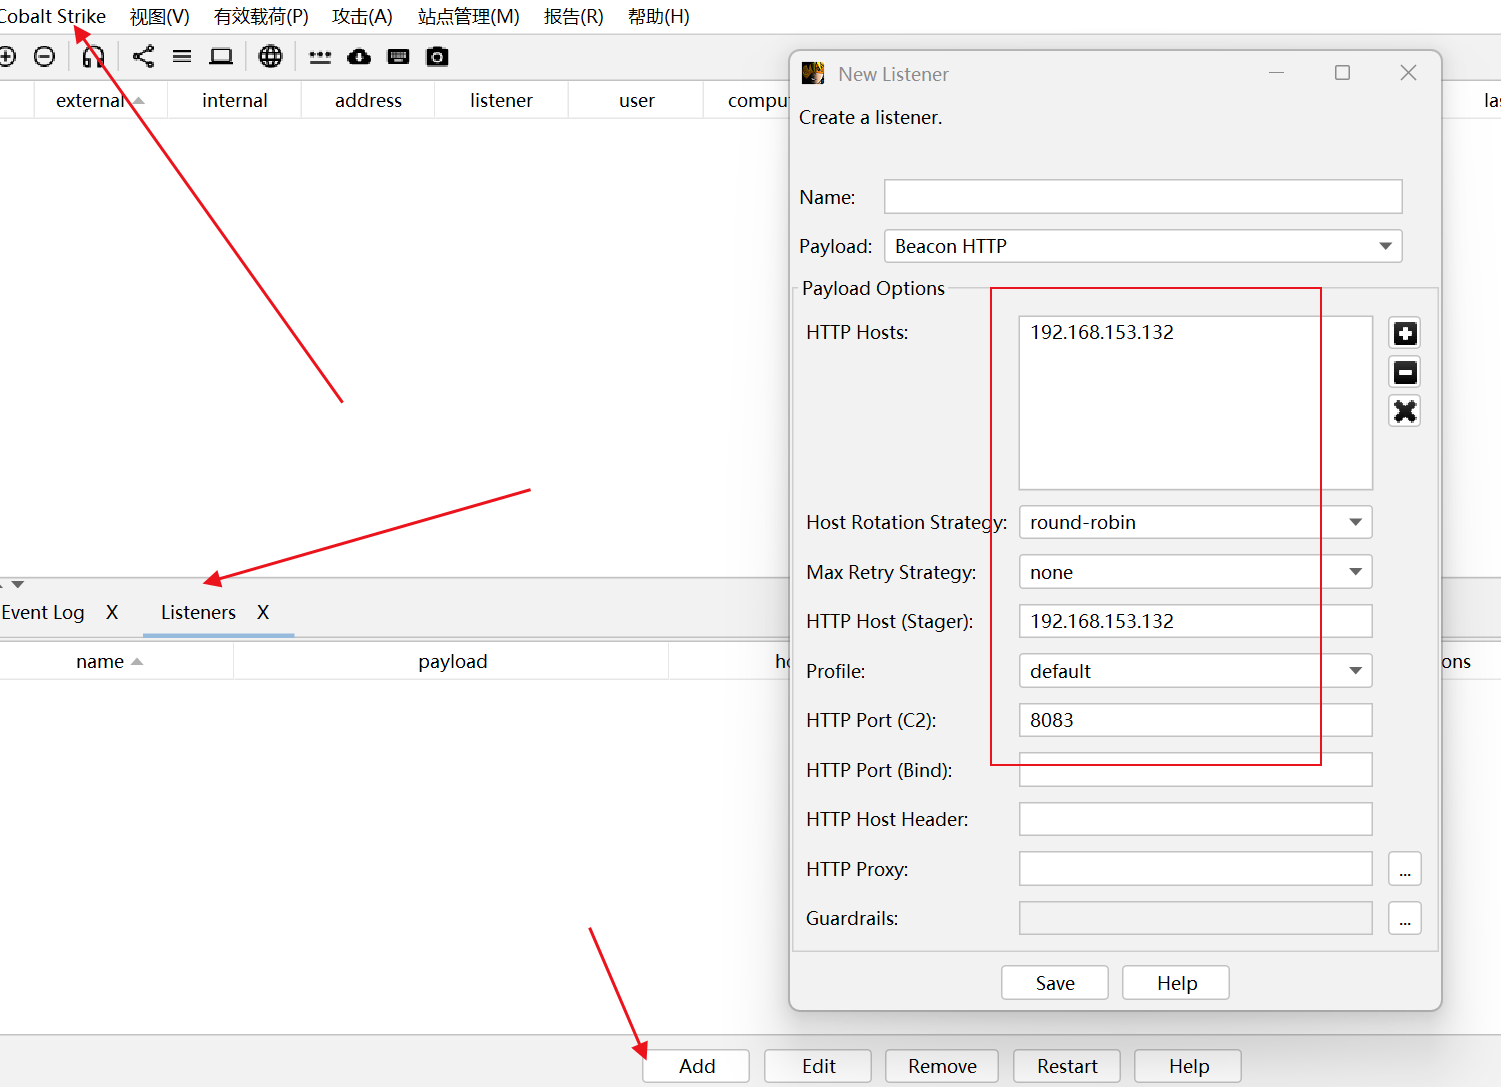Sort sessions by address column
Screen dimensions: 1501x1087
pyautogui.click(x=368, y=100)
